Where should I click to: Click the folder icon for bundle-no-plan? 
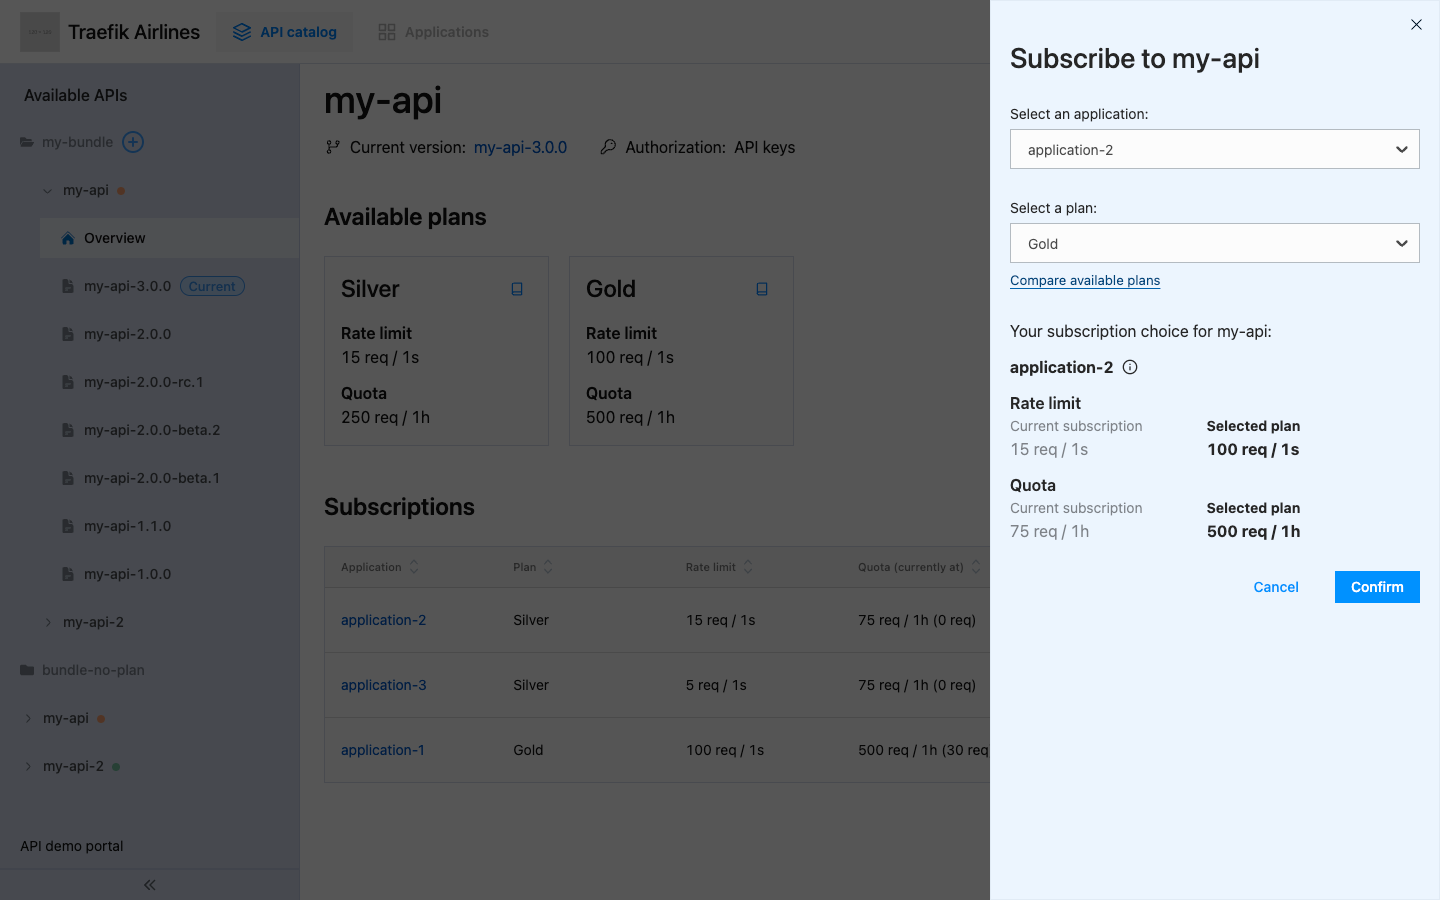[x=27, y=669]
